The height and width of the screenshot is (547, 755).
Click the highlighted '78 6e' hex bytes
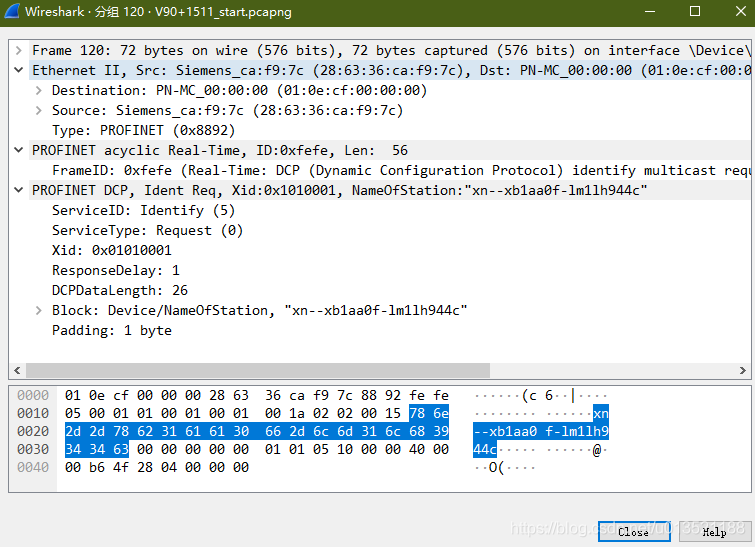coord(429,413)
